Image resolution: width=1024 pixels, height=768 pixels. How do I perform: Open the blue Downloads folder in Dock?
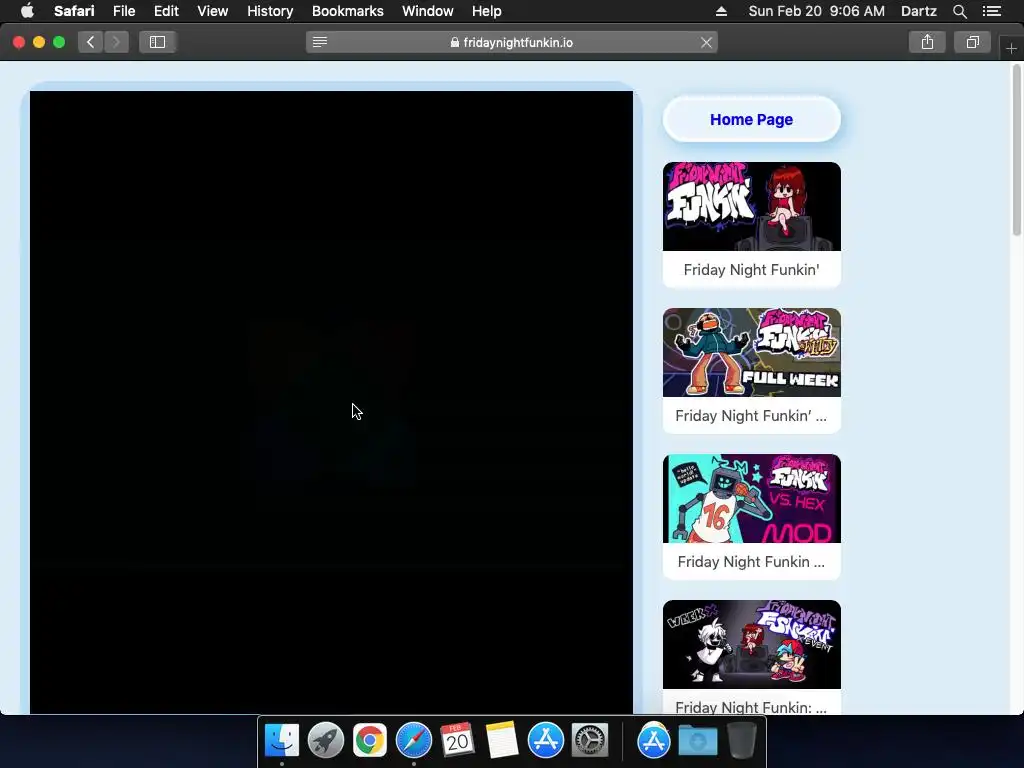tap(697, 741)
